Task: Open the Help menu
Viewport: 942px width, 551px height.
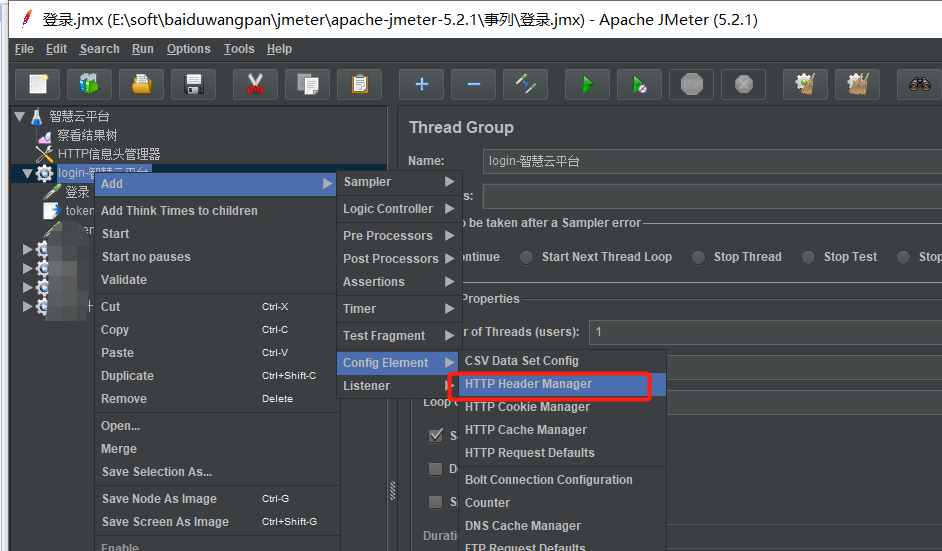Action: pos(279,49)
